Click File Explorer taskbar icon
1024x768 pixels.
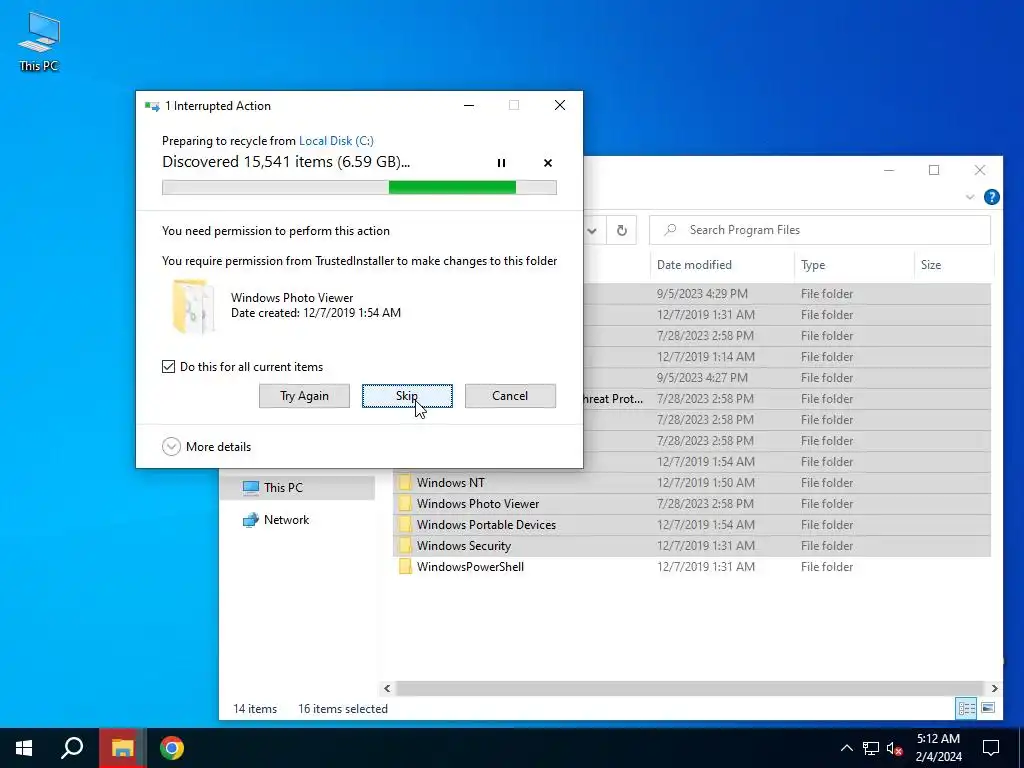(x=122, y=748)
